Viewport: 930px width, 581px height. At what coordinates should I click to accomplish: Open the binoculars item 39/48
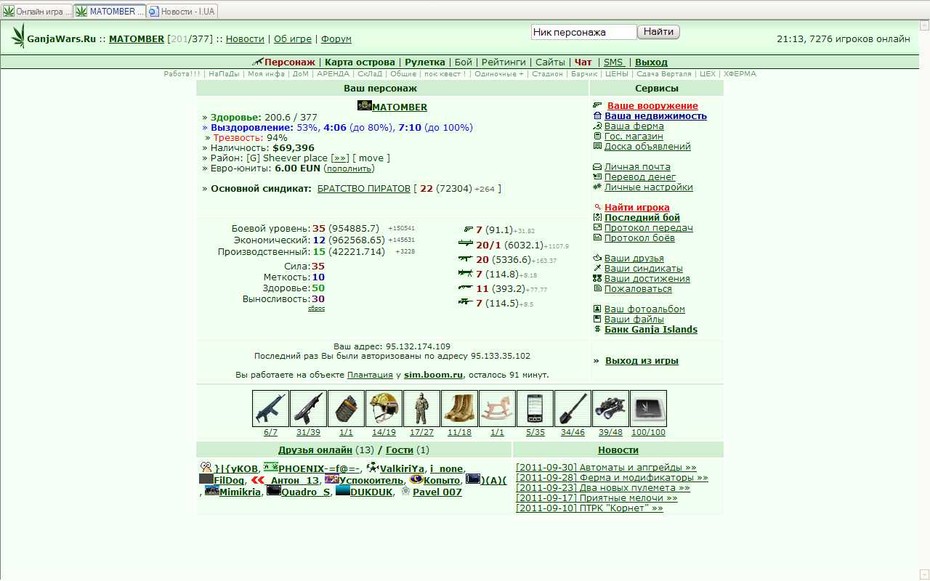click(x=610, y=408)
